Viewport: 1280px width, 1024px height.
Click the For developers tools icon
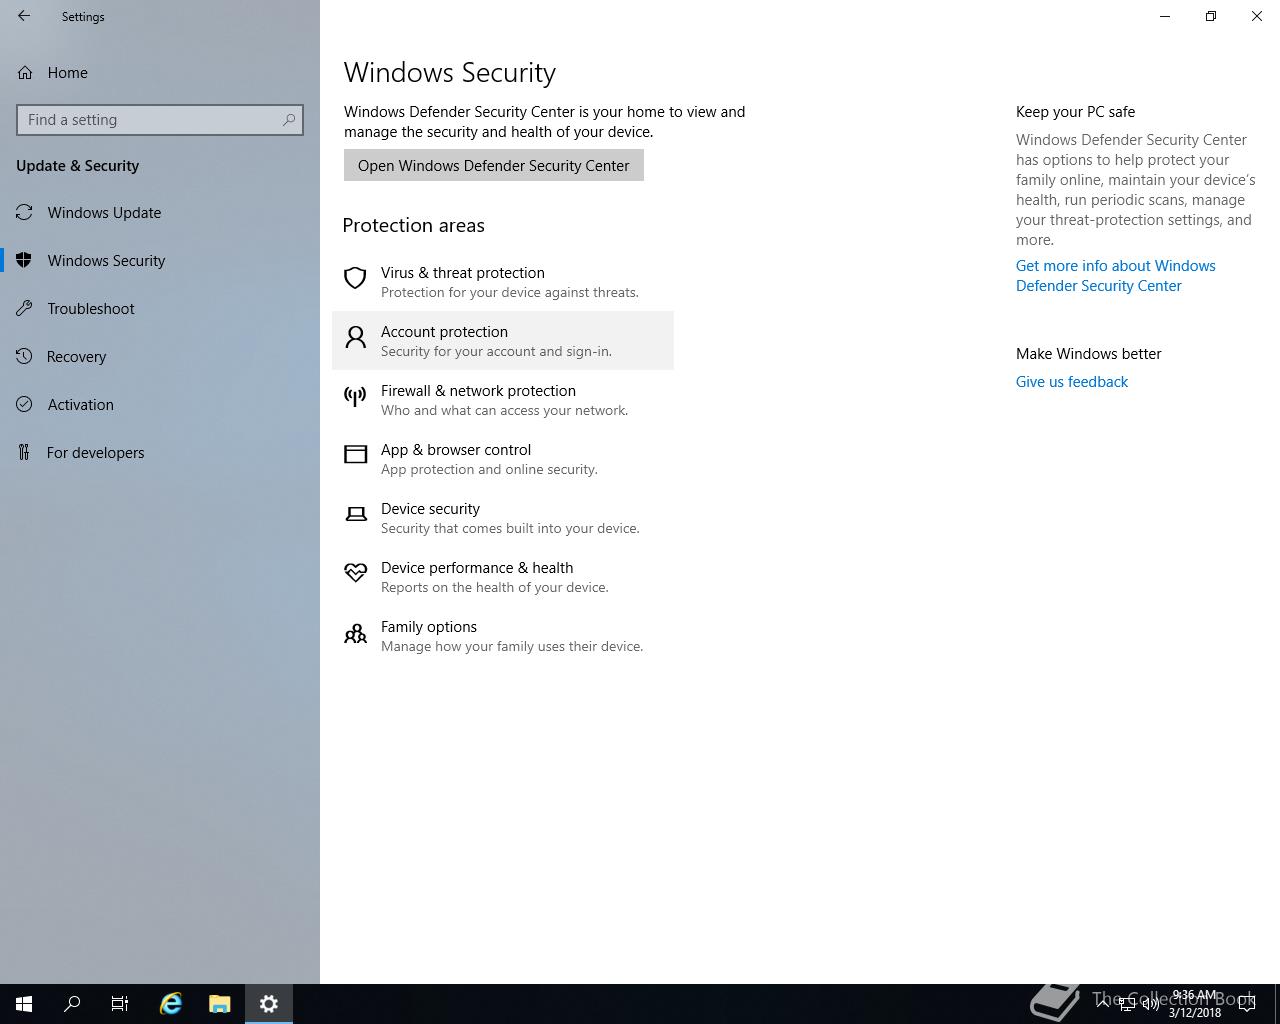pyautogui.click(x=24, y=453)
